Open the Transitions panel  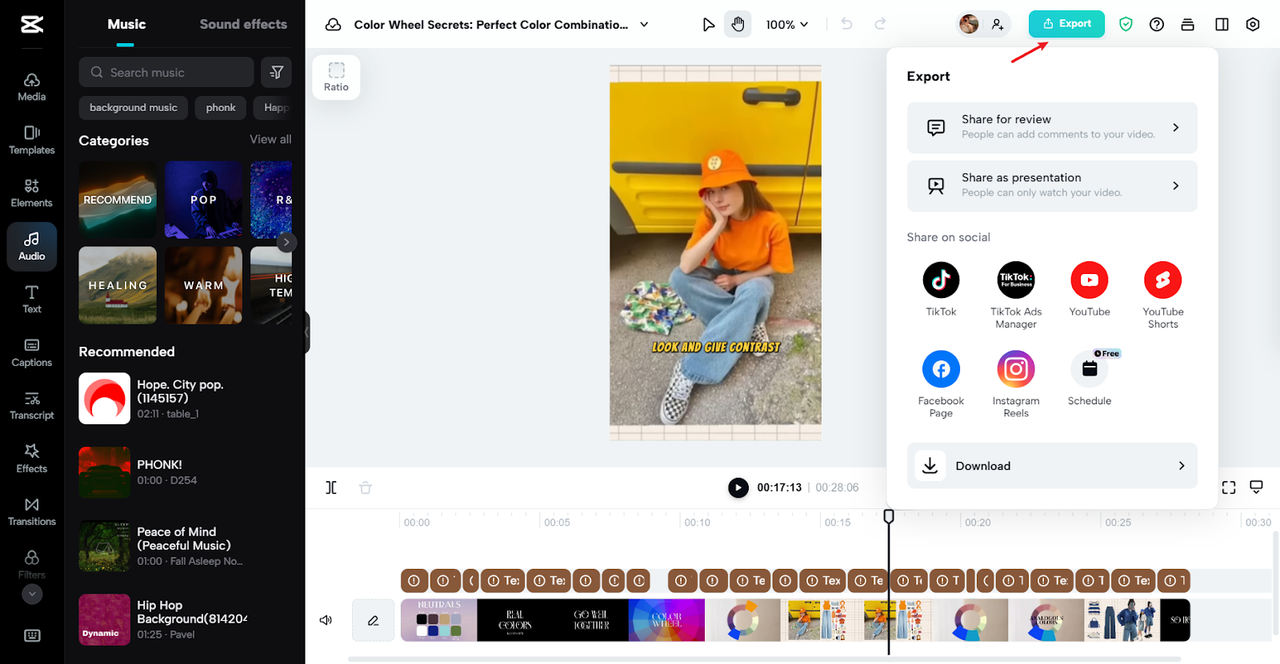pos(32,511)
